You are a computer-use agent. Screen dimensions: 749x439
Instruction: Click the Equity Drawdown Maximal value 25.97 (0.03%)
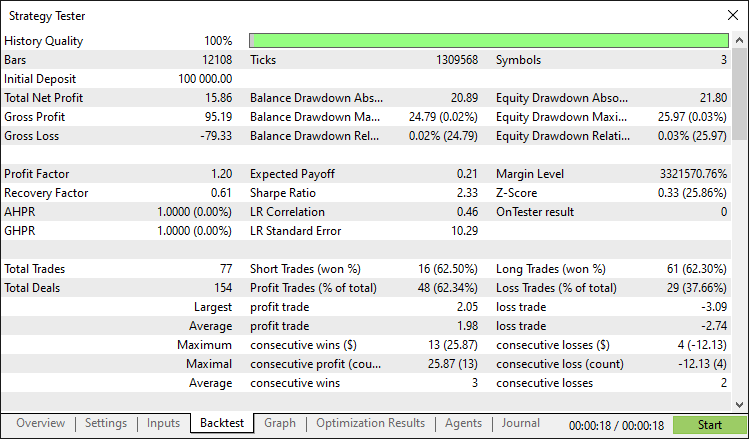tap(692, 117)
